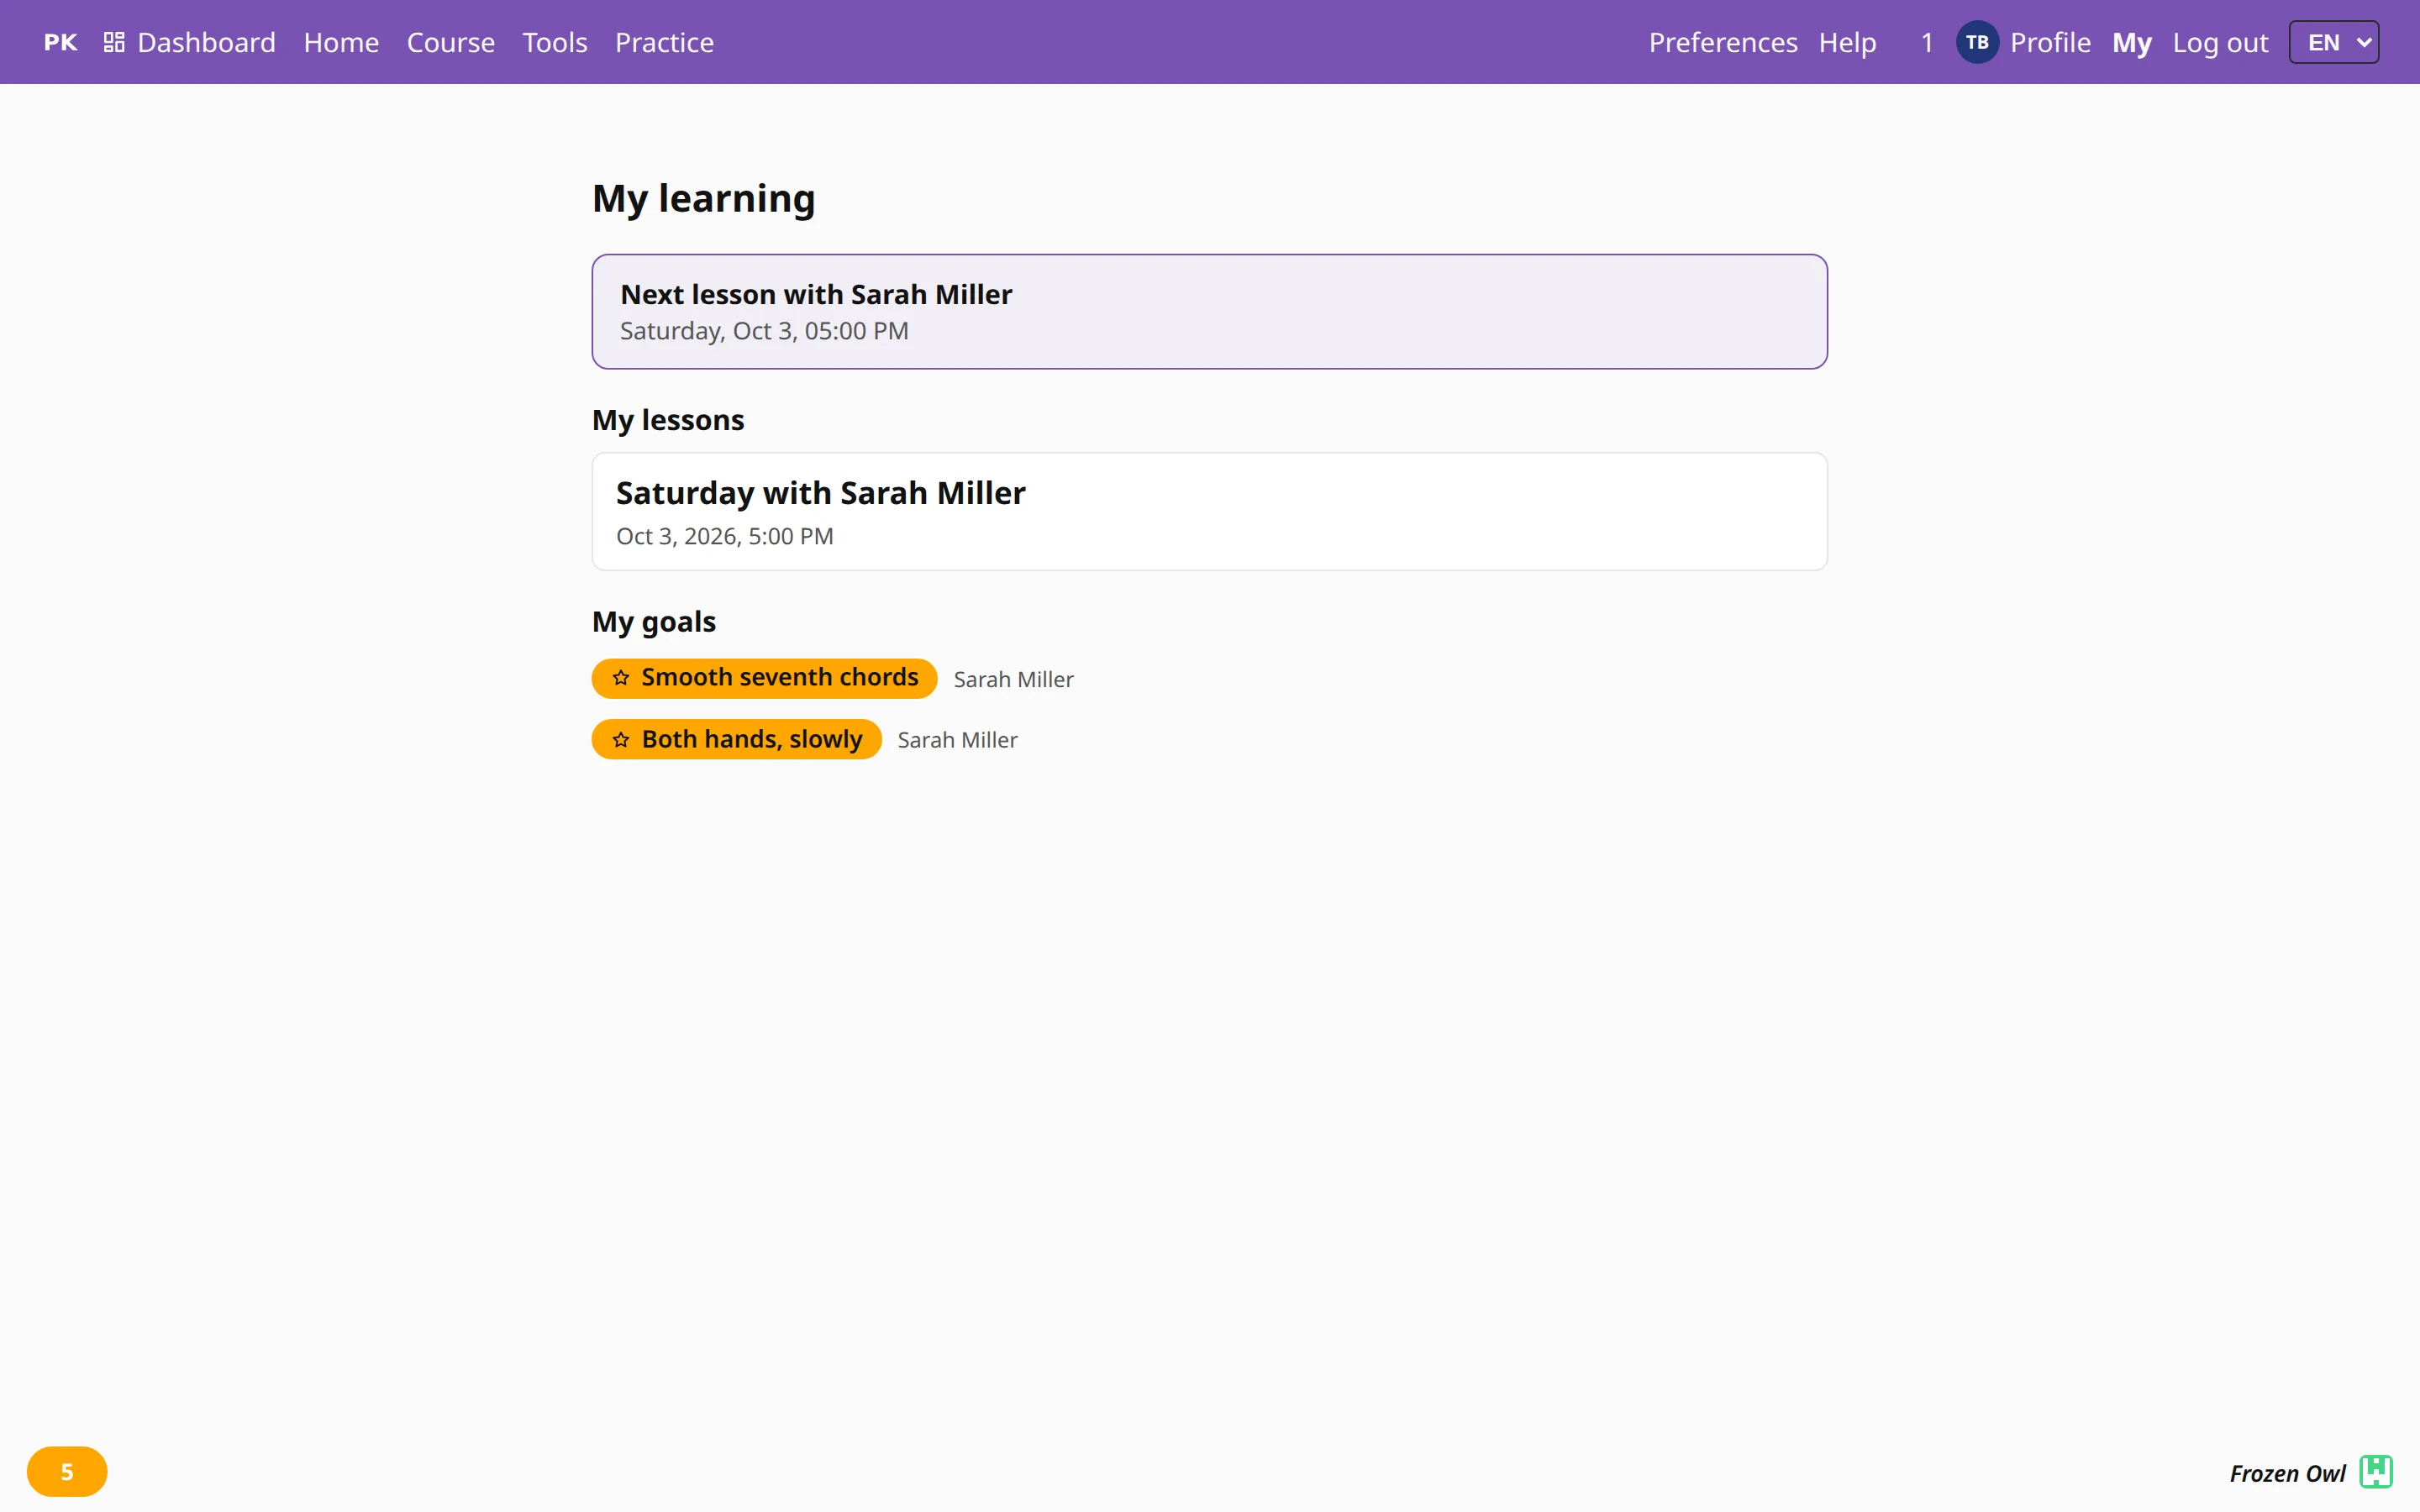Click the TB avatar icon
The image size is (2420, 1512).
[1977, 42]
